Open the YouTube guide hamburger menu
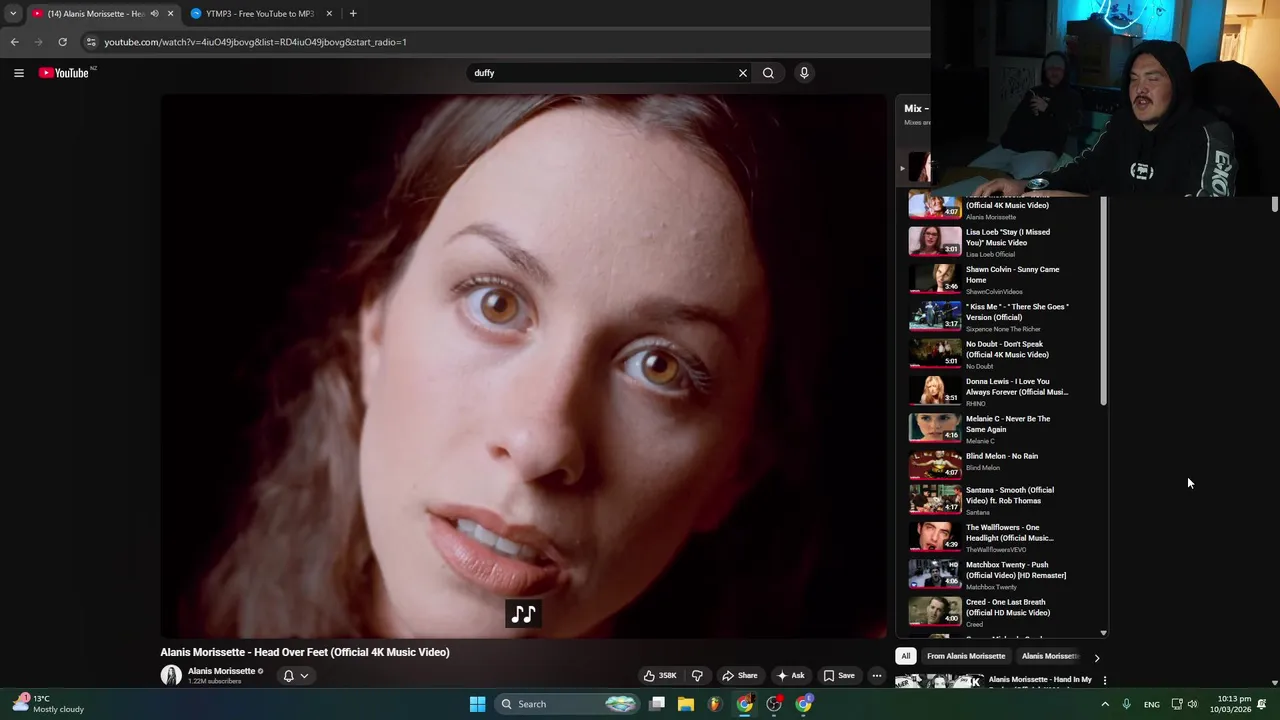This screenshot has width=1280, height=720. pyautogui.click(x=18, y=73)
